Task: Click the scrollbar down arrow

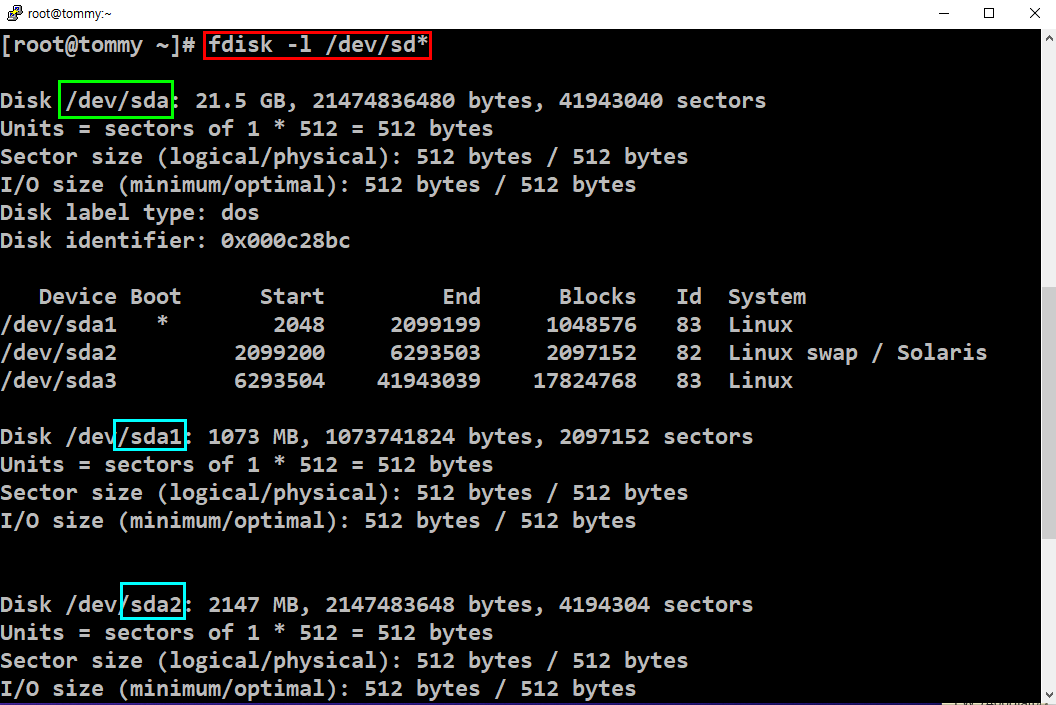Action: pyautogui.click(x=1049, y=694)
